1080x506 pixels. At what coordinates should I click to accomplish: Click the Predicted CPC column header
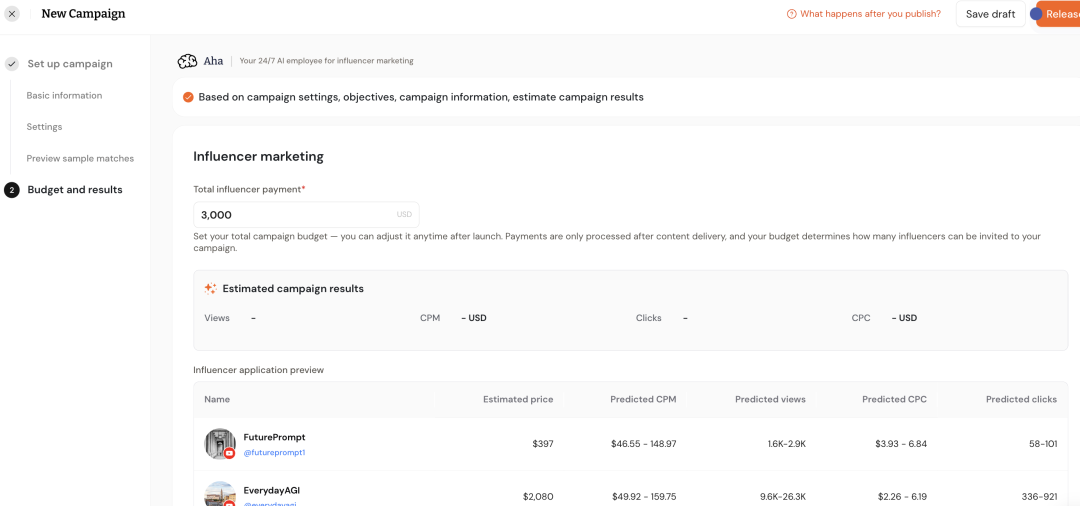894,399
